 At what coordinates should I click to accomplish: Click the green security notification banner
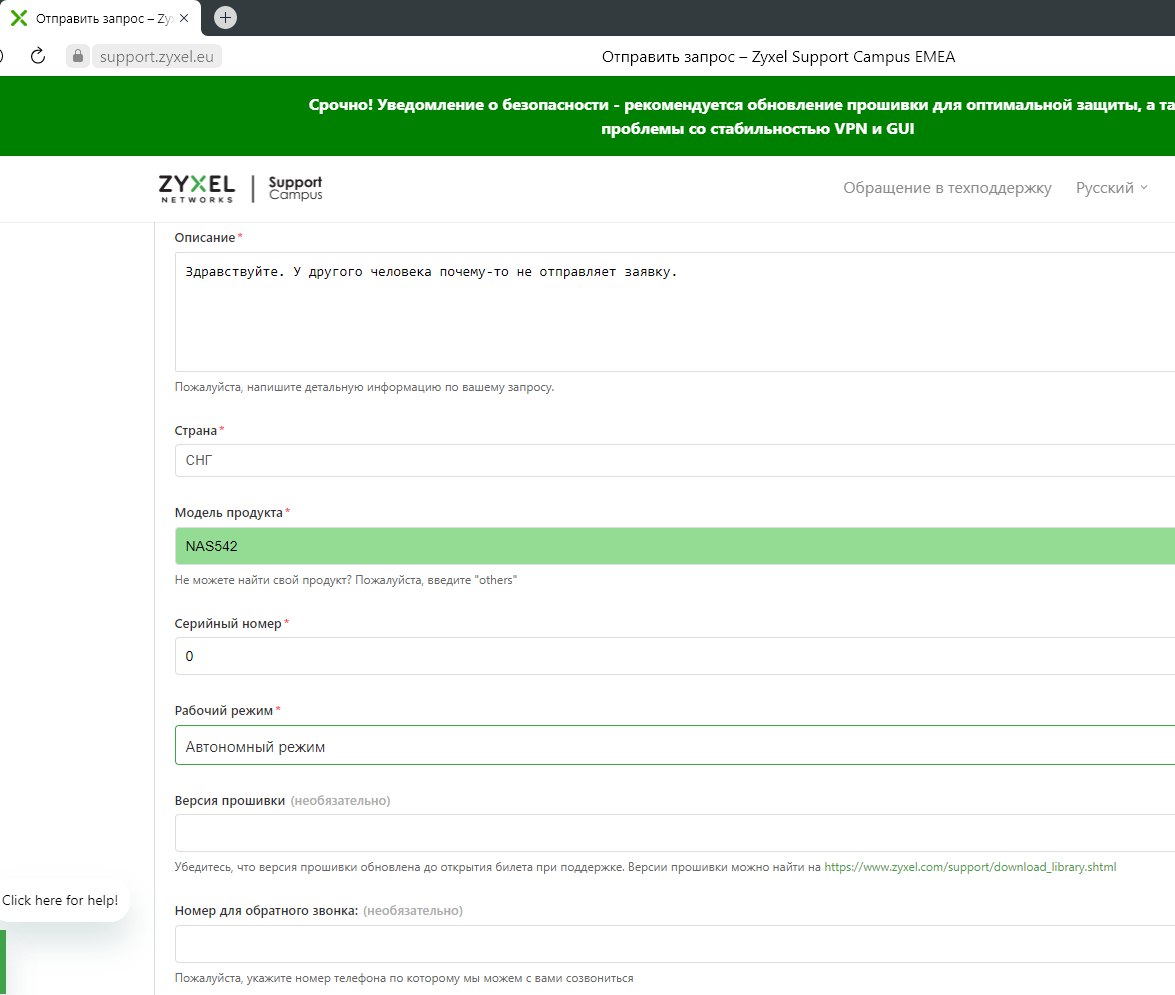point(588,116)
